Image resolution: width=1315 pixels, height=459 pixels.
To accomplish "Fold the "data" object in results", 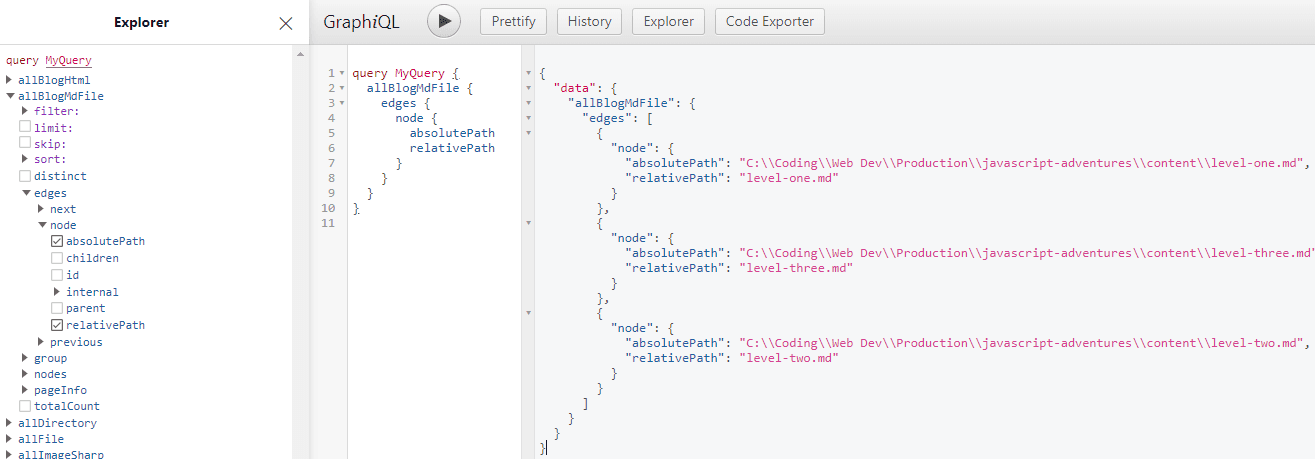I will 528,88.
